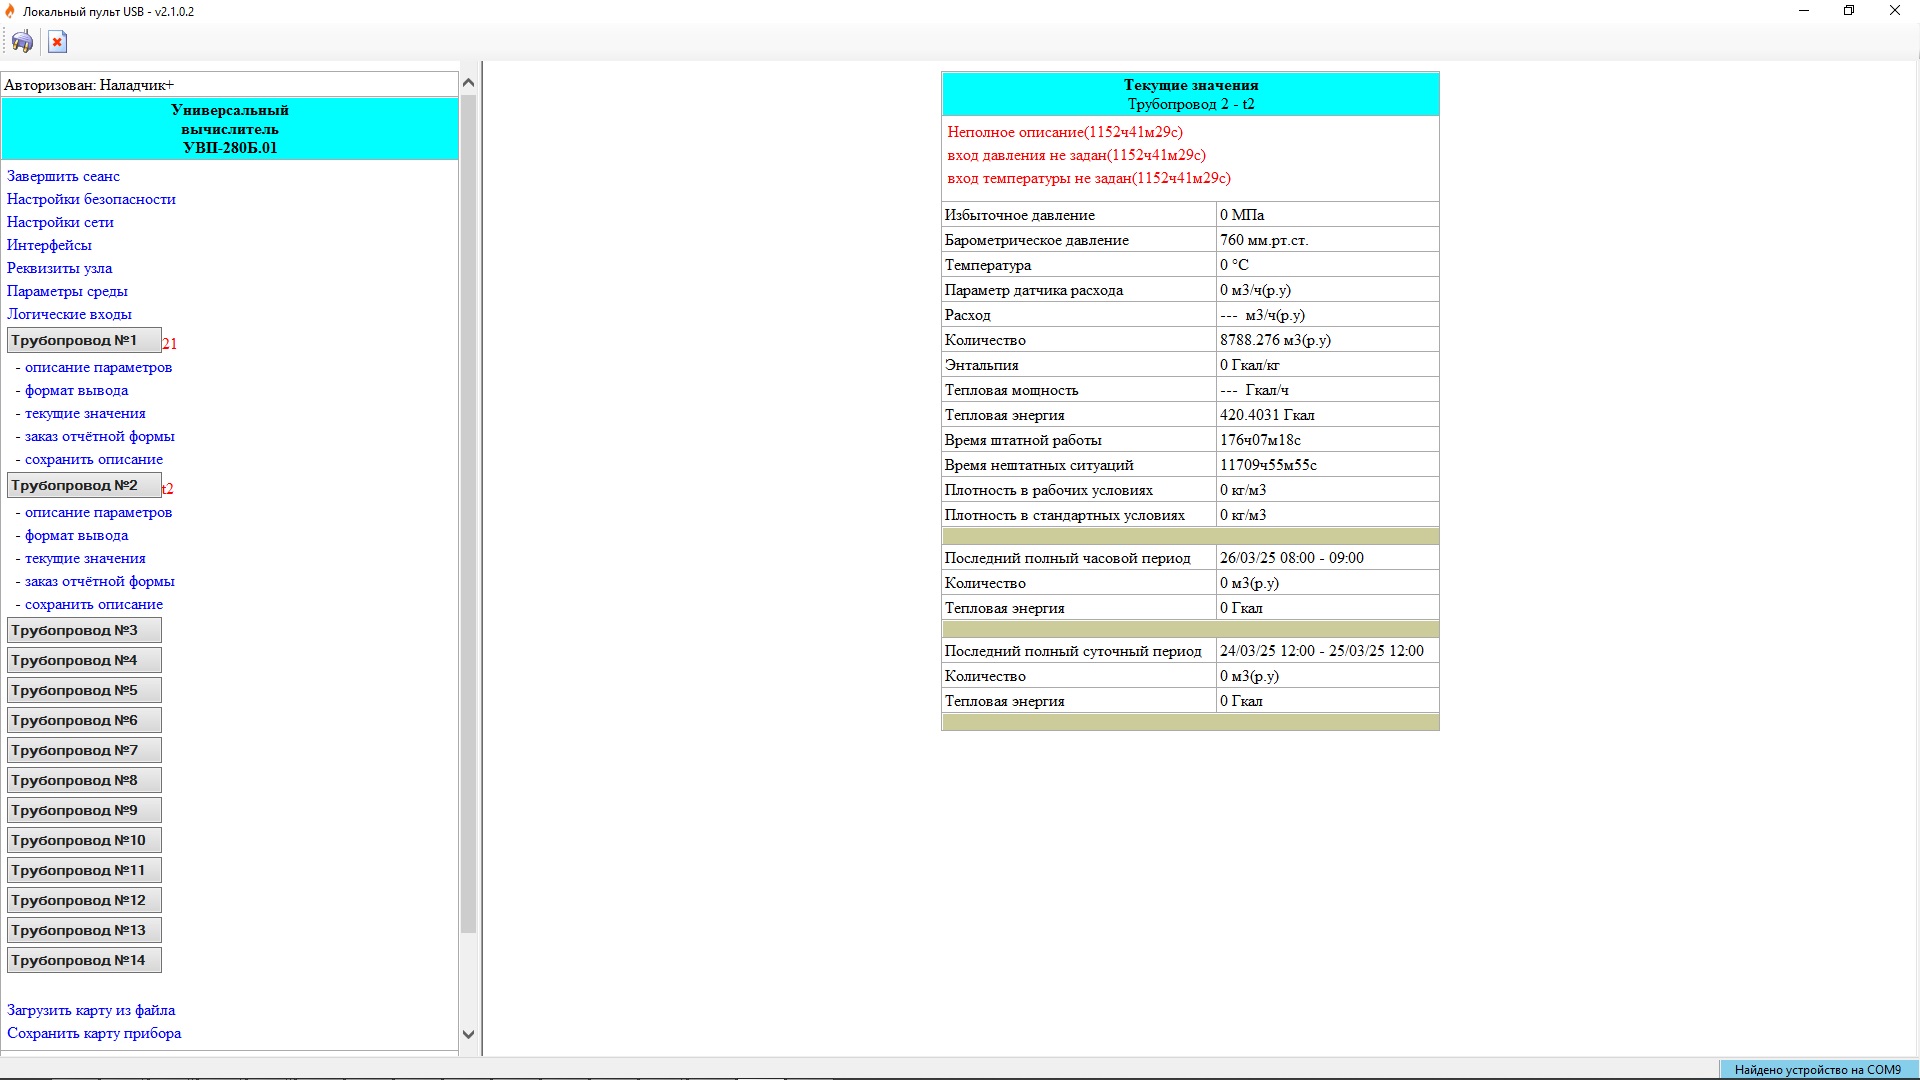Open Логические входы menu entry
Screen dimensions: 1920x1080
click(x=69, y=314)
